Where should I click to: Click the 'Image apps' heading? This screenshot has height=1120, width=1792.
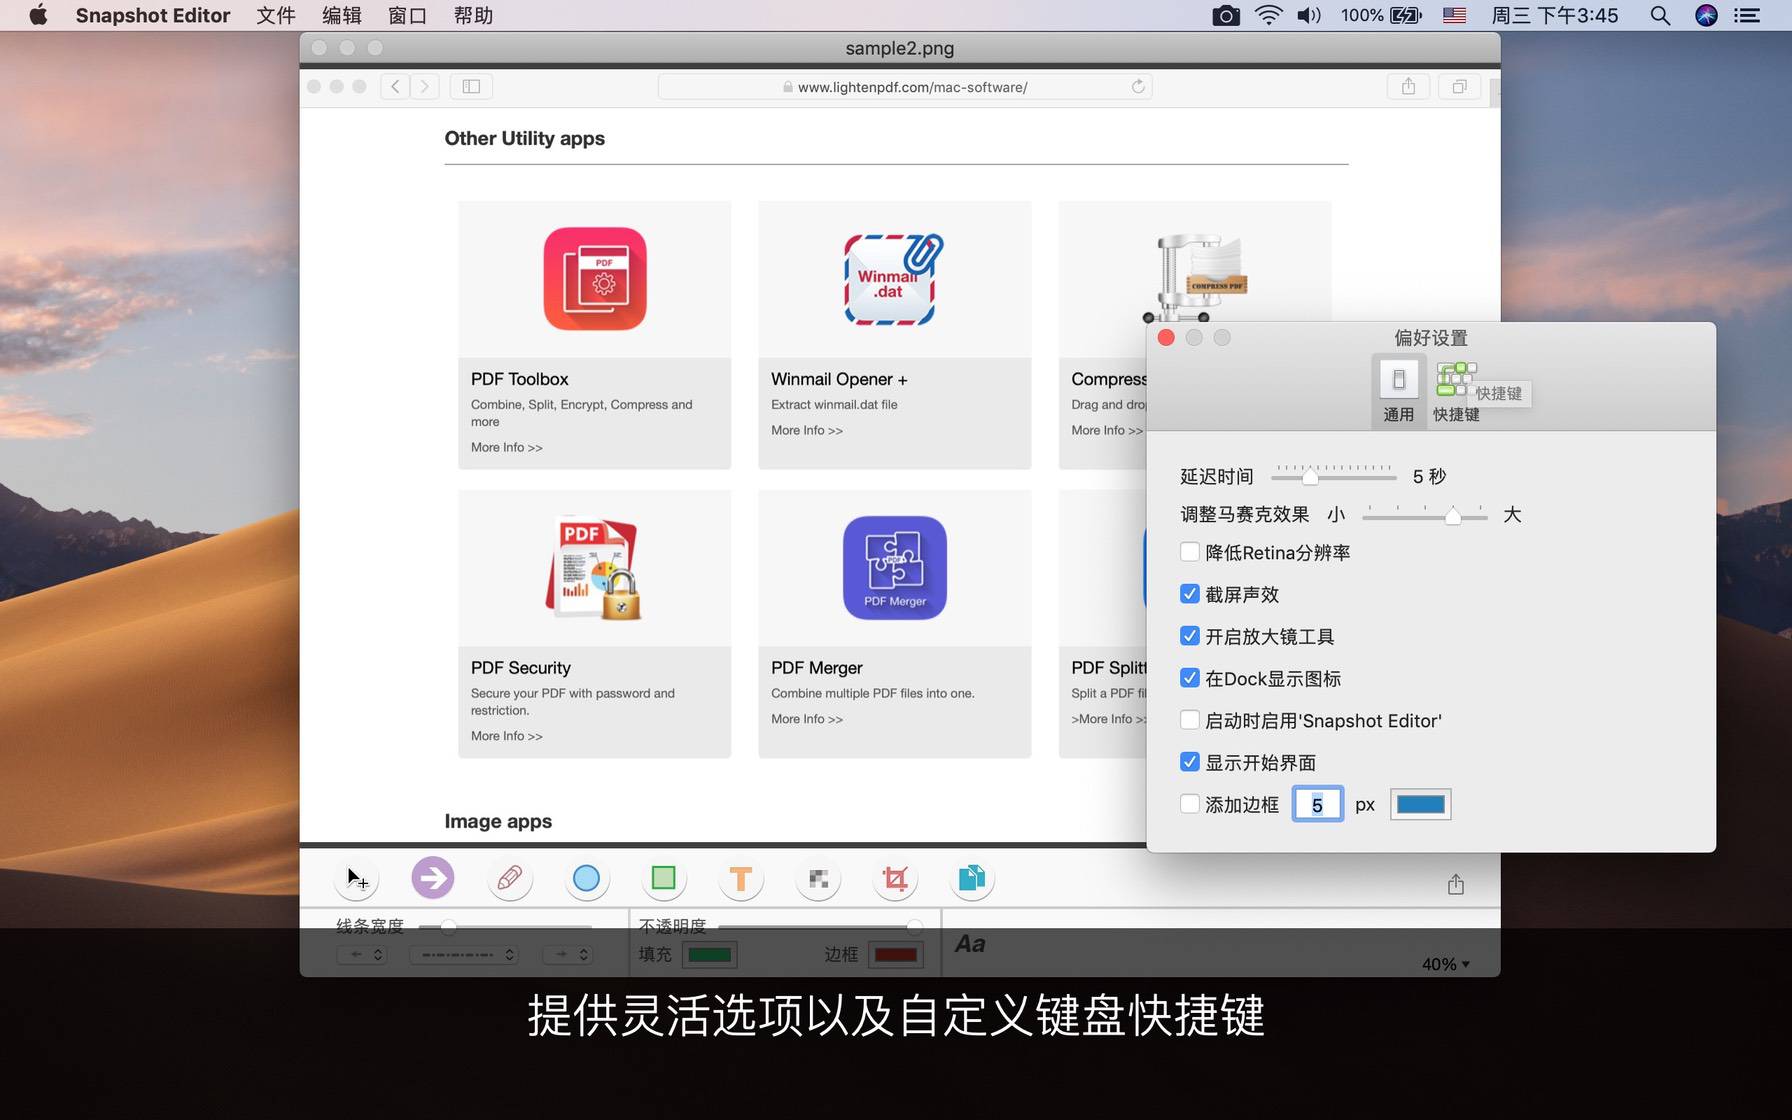coord(498,821)
